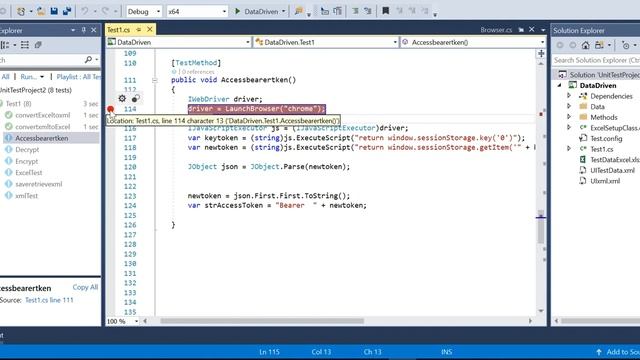This screenshot has height=360, width=640.
Task: Switch to the Browser.cs preview tab
Action: (496, 30)
